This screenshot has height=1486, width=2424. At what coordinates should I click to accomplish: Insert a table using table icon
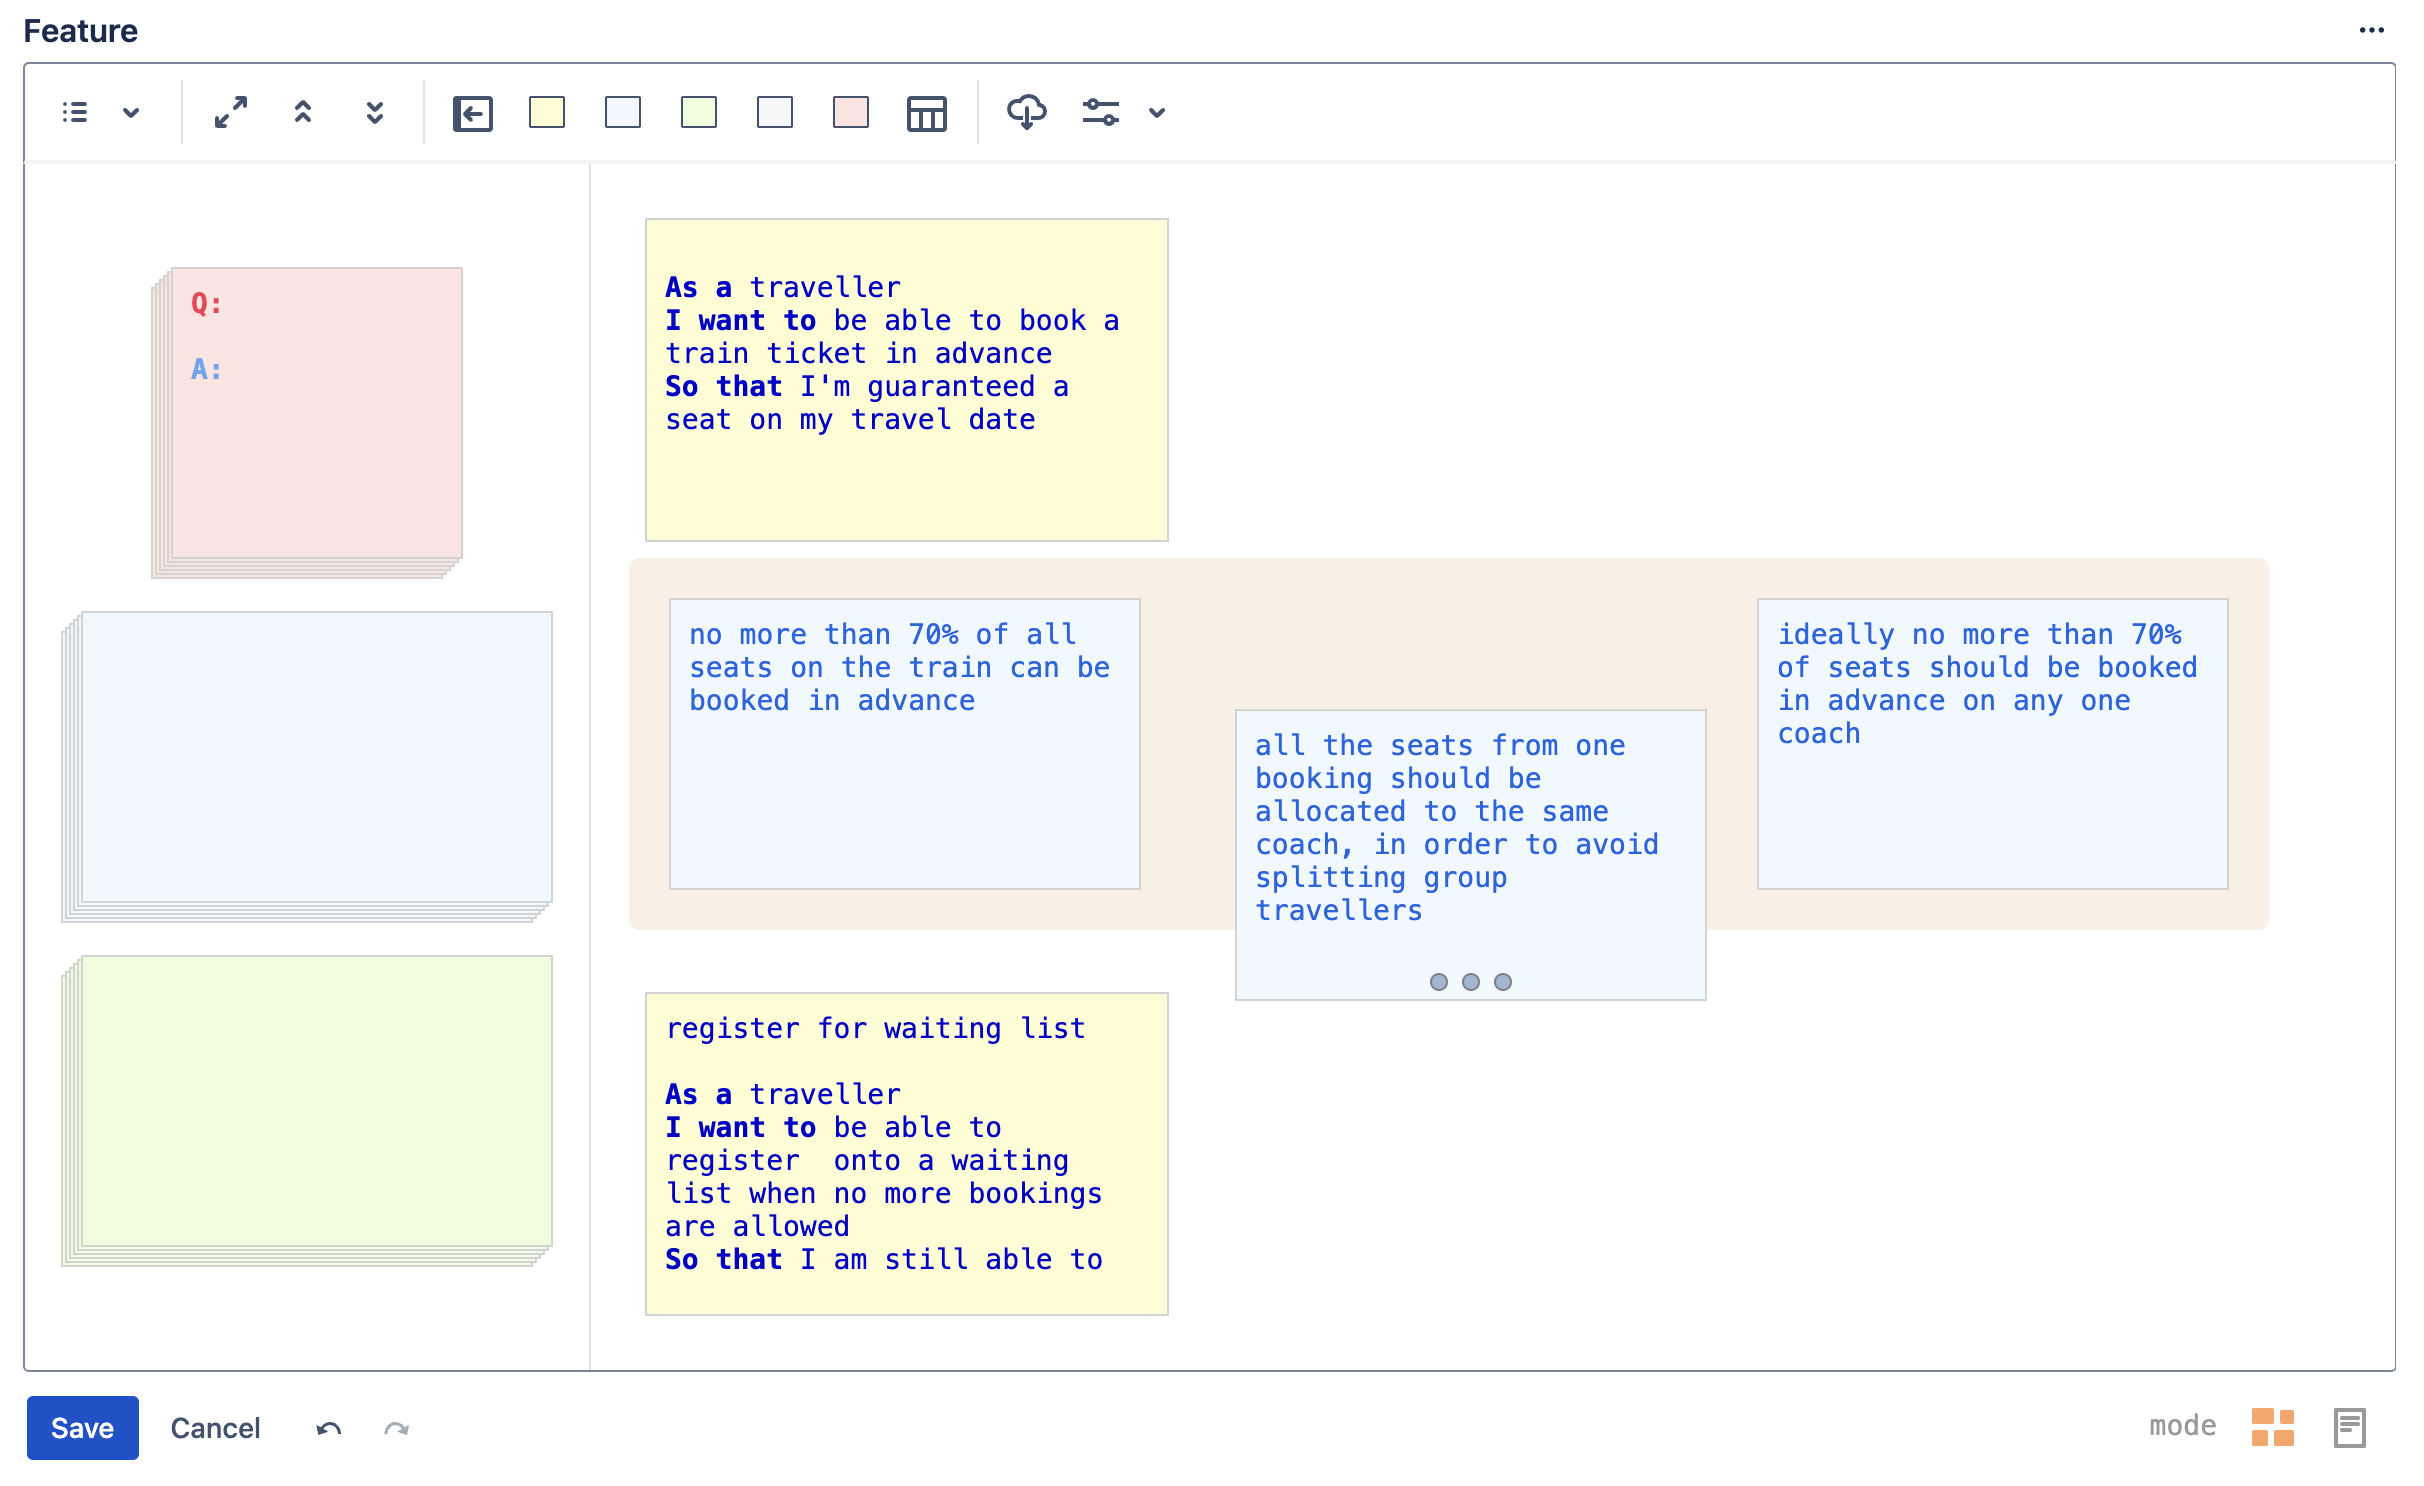click(x=927, y=113)
